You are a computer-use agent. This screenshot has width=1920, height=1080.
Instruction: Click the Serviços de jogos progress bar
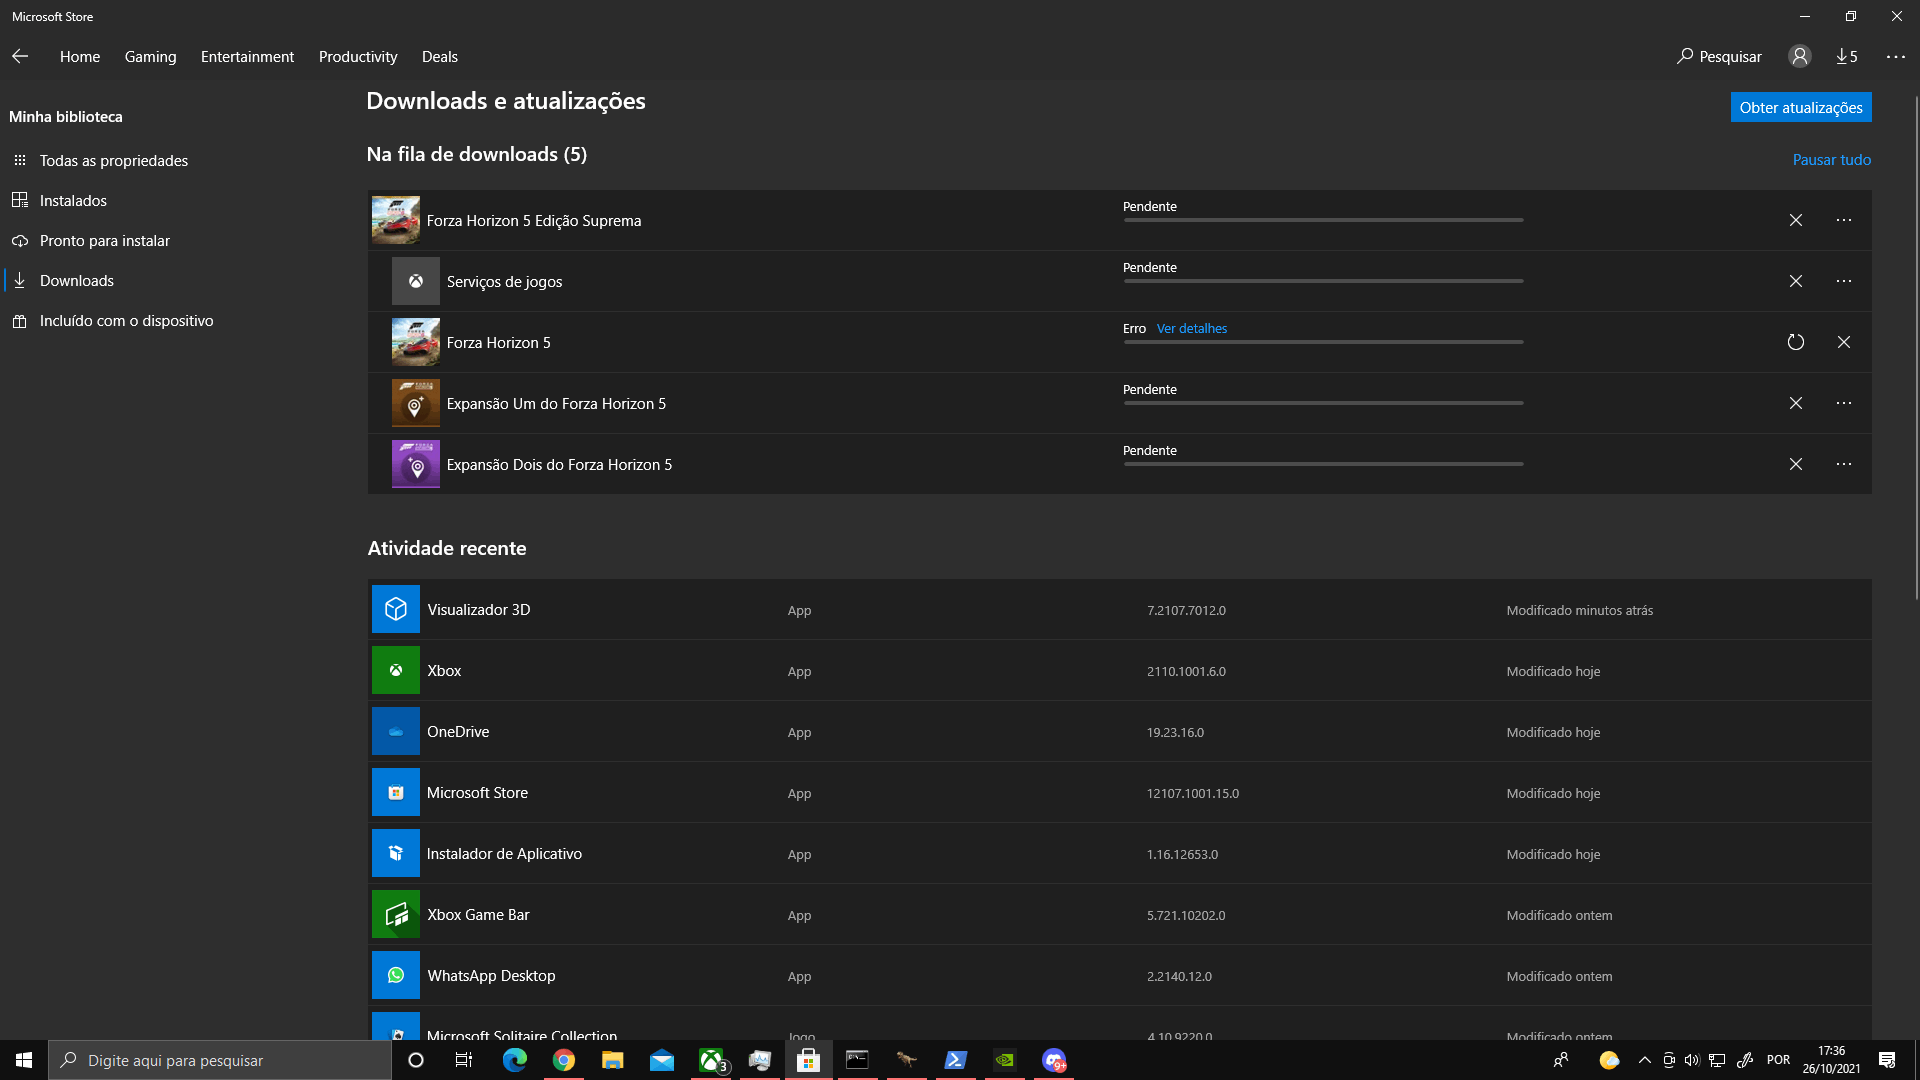tap(1323, 281)
